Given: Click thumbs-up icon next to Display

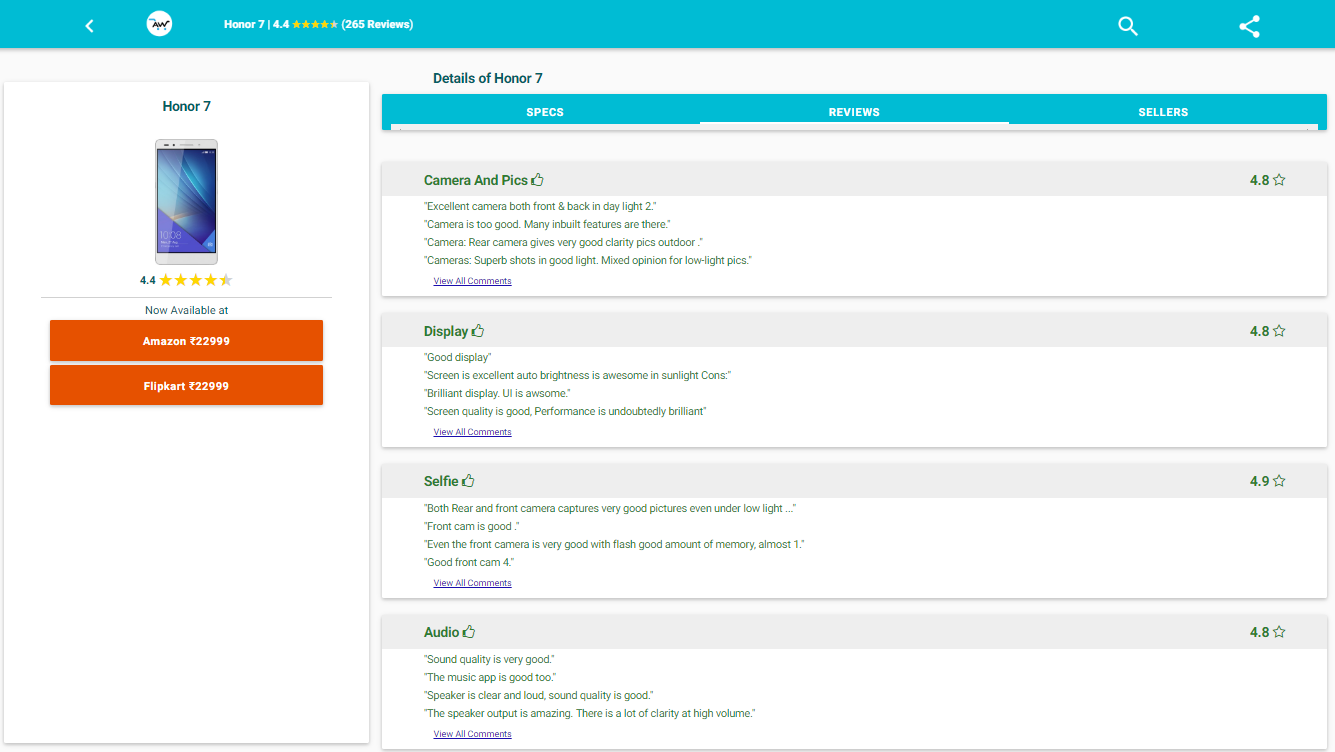Looking at the screenshot, I should [478, 331].
